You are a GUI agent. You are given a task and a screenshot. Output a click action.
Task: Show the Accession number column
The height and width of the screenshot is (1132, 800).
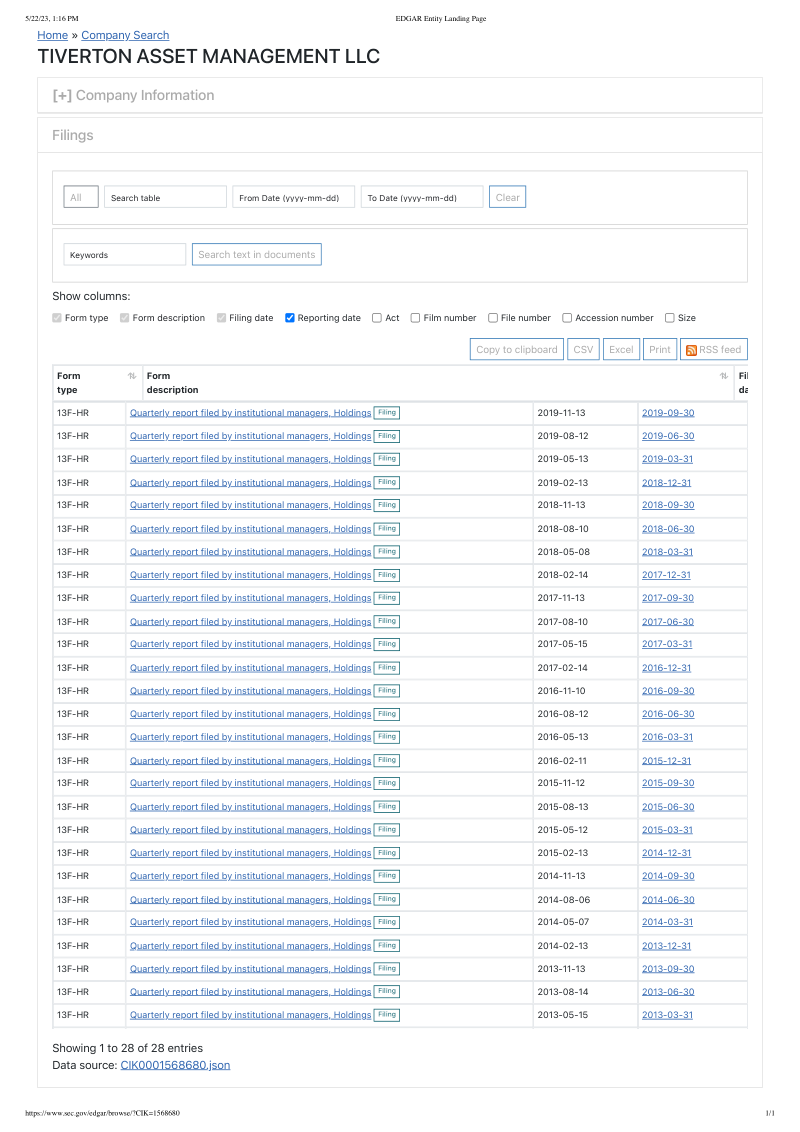click(x=568, y=318)
